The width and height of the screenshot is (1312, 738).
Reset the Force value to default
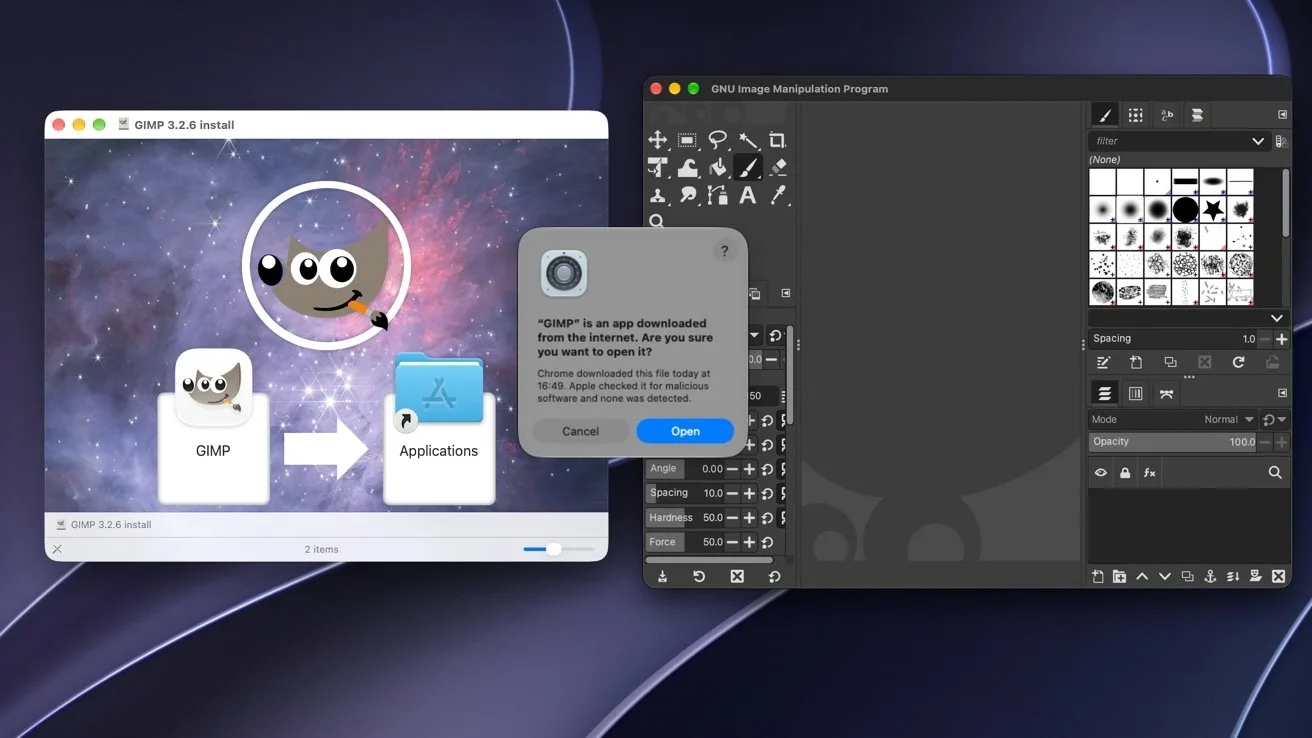[767, 542]
